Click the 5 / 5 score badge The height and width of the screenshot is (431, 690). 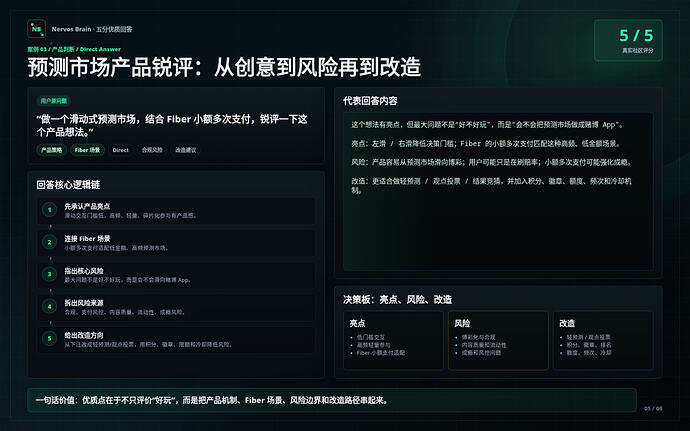pos(628,41)
